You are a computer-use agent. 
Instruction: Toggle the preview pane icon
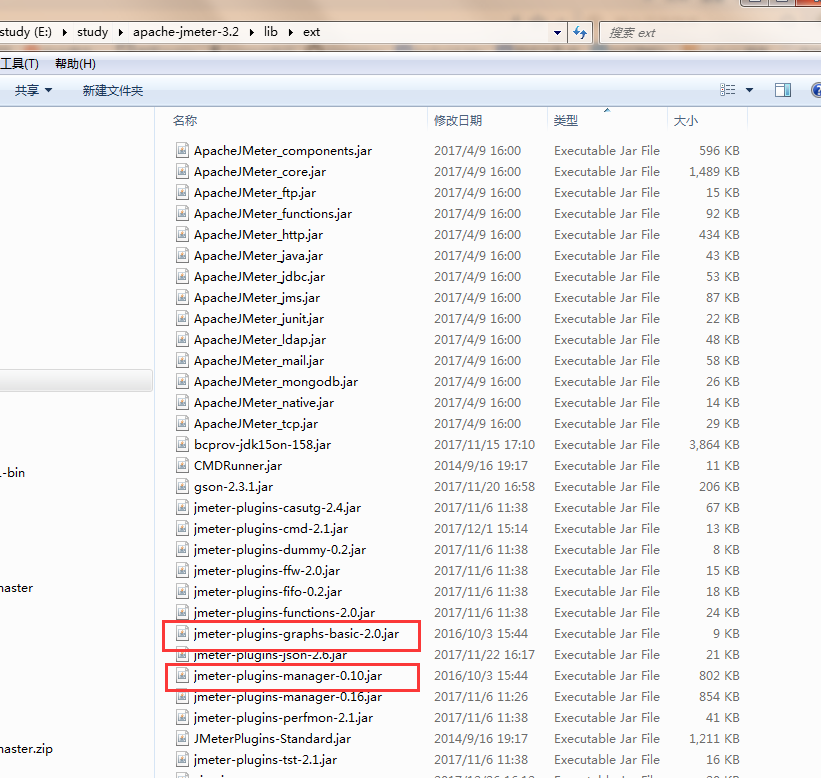(783, 90)
